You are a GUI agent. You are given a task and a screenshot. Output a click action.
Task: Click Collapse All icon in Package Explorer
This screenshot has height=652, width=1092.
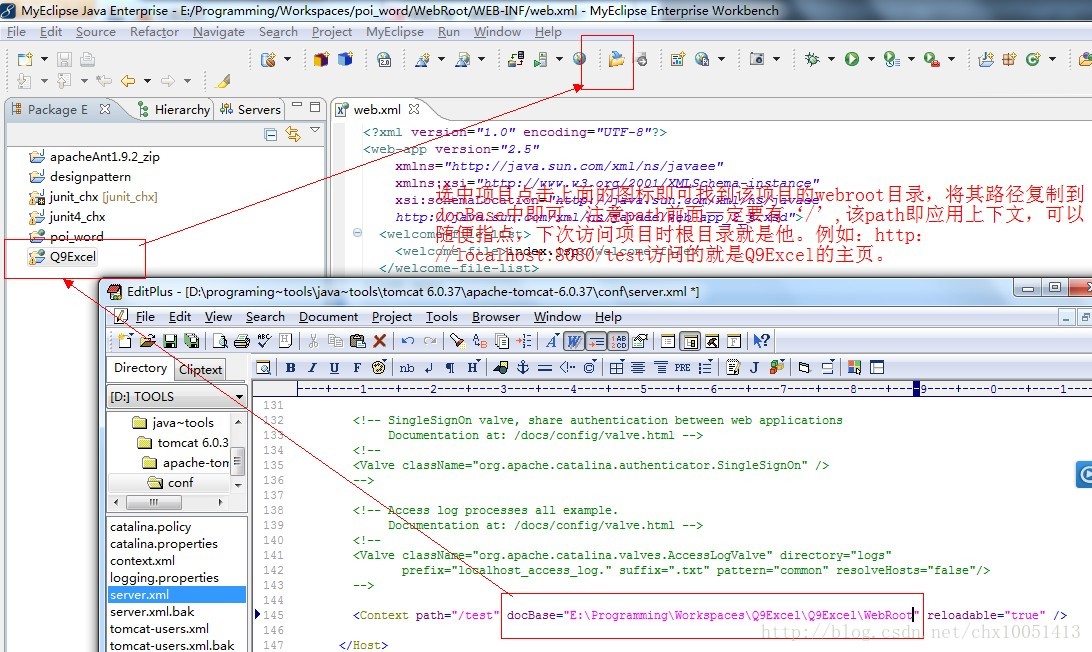tap(271, 134)
